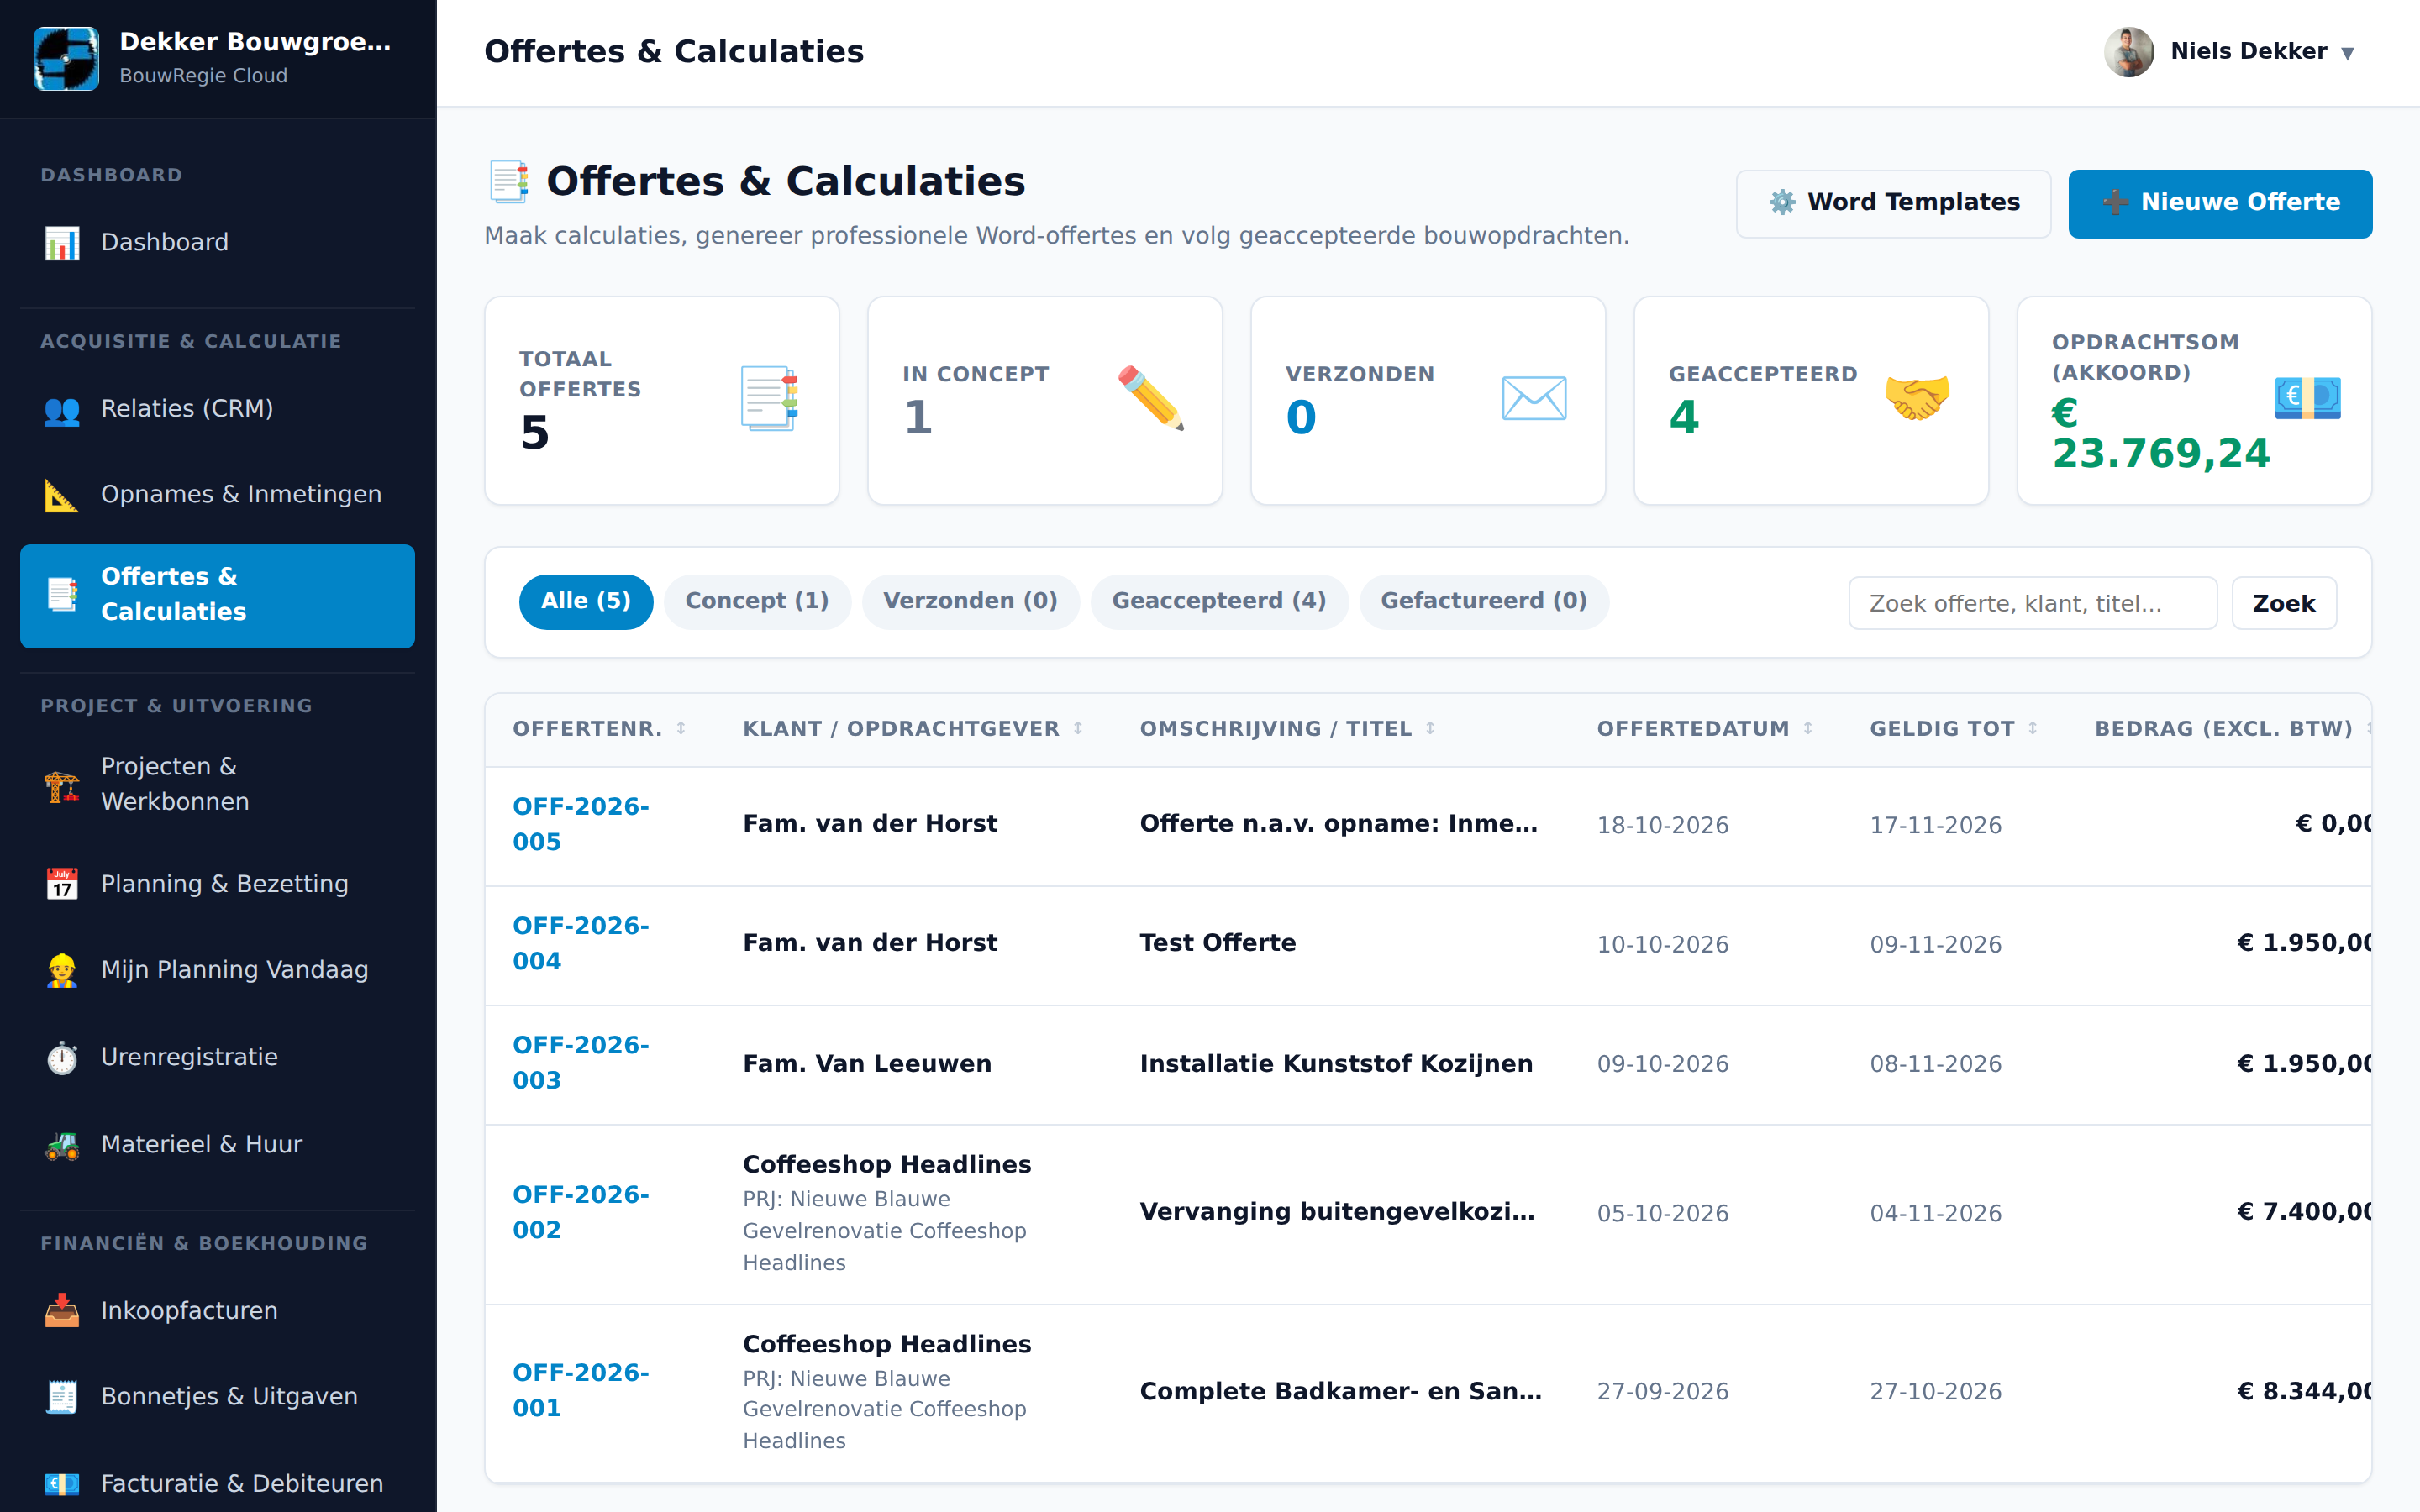
Task: Click the notebook icon in Totaal Offertes card
Action: [x=768, y=398]
